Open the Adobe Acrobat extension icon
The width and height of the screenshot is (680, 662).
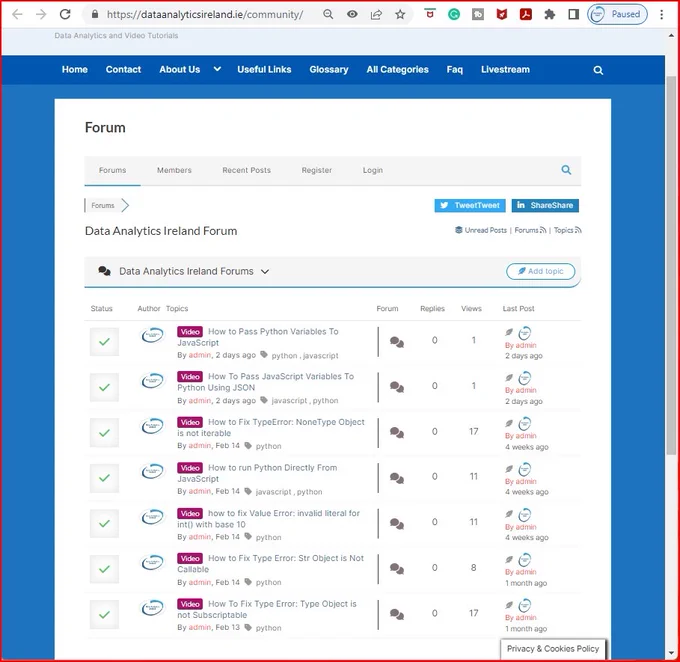click(526, 14)
